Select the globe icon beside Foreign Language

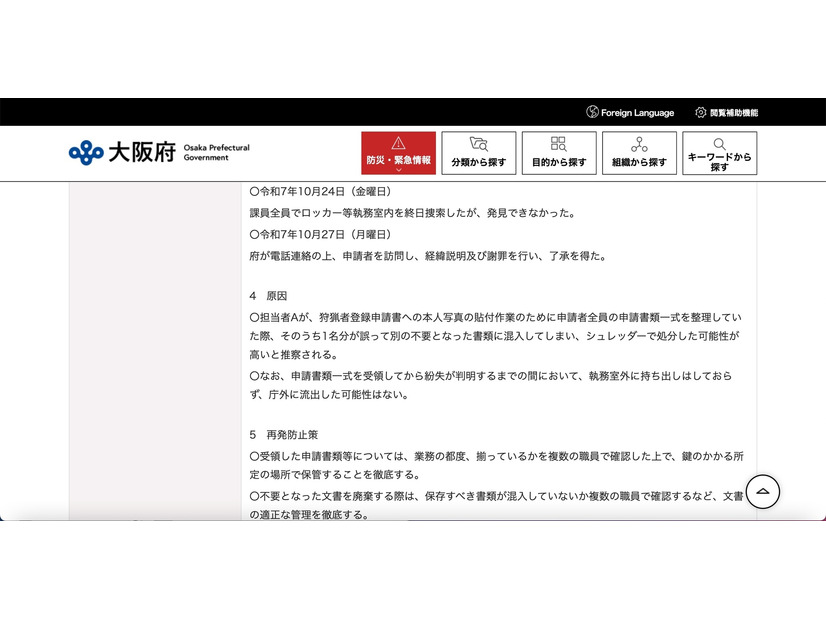pyautogui.click(x=592, y=112)
